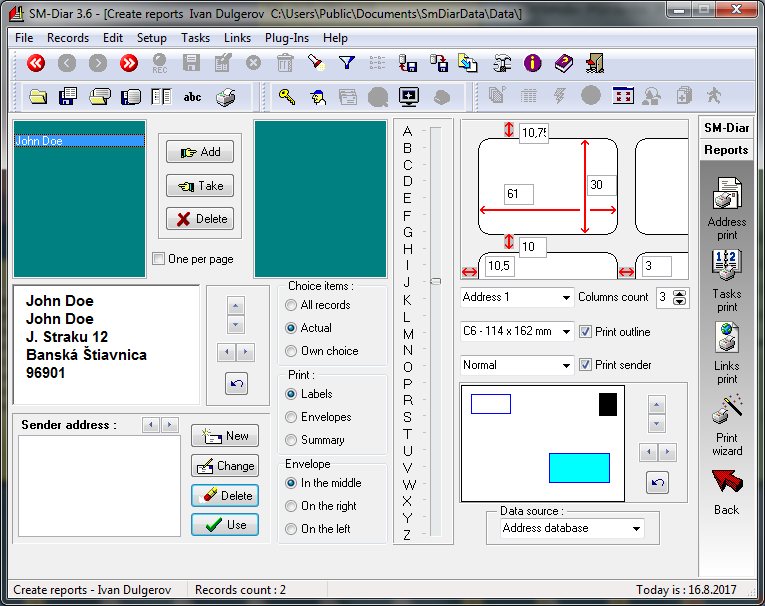Go to first record with red double-left arrow
Screen dimensions: 765x606
coord(36,63)
